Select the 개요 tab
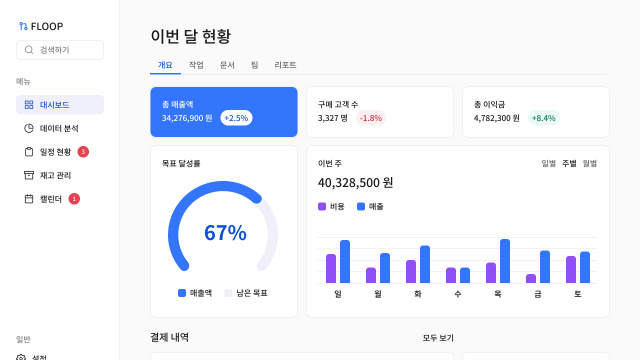Viewport: 640px width, 360px height. (165, 65)
